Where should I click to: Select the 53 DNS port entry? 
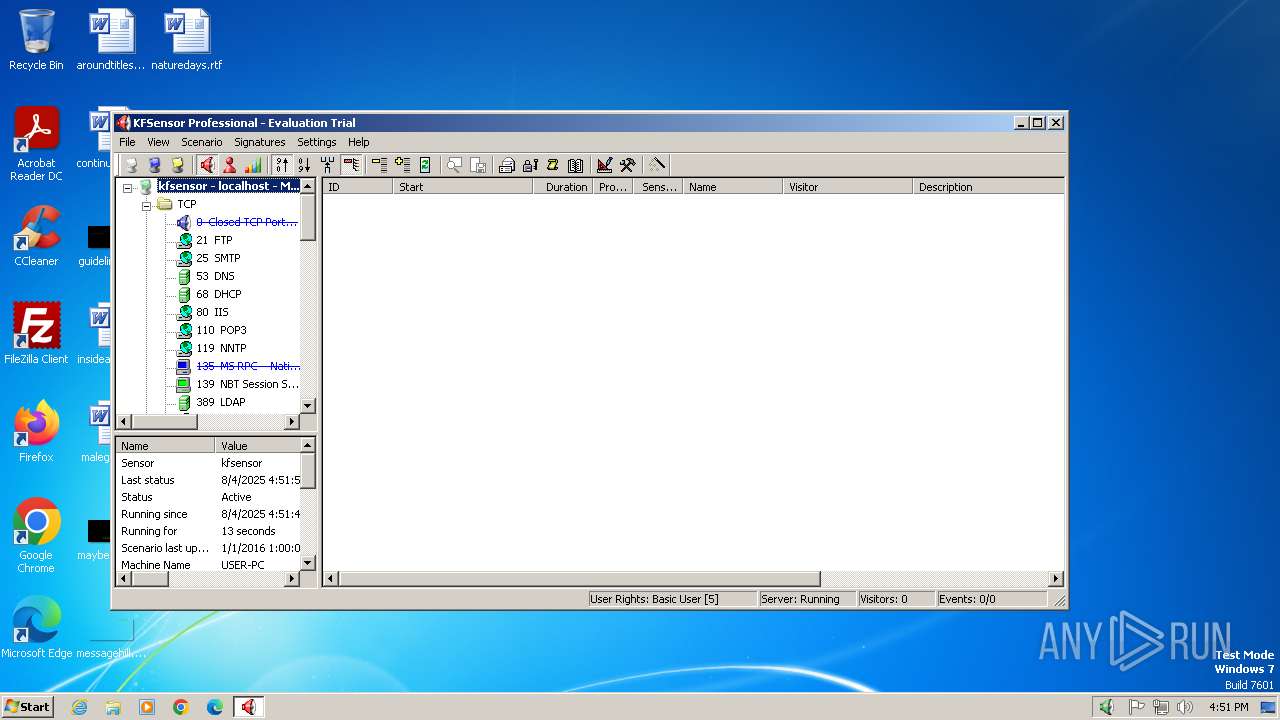pos(215,276)
